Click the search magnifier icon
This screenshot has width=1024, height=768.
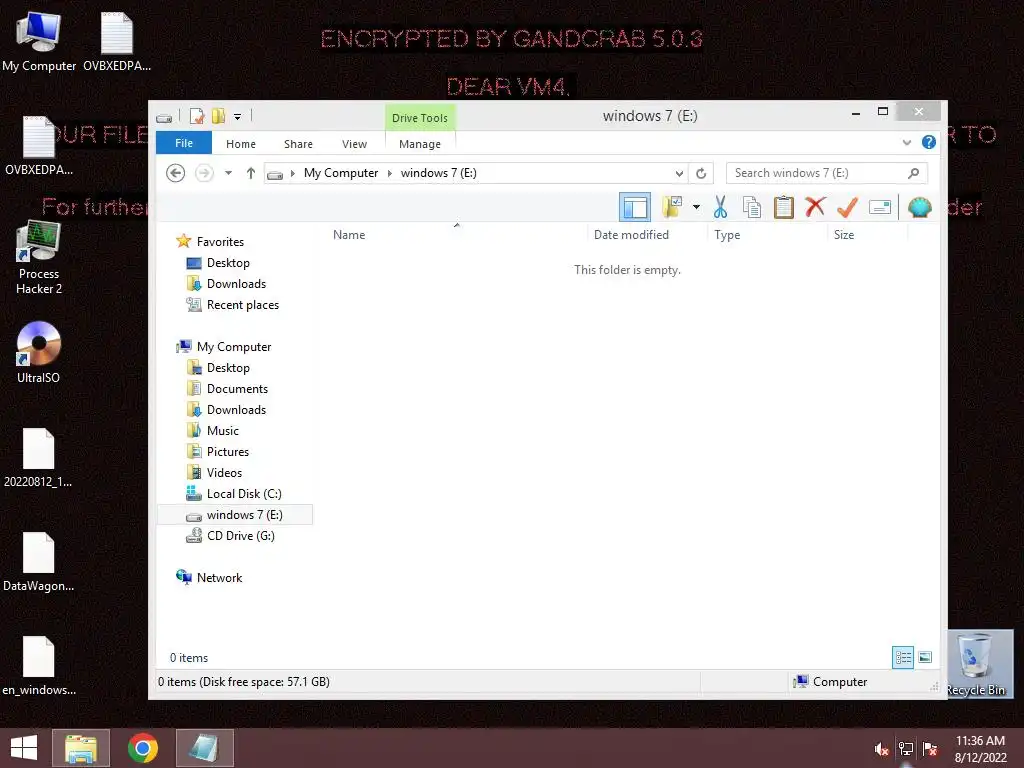(914, 173)
